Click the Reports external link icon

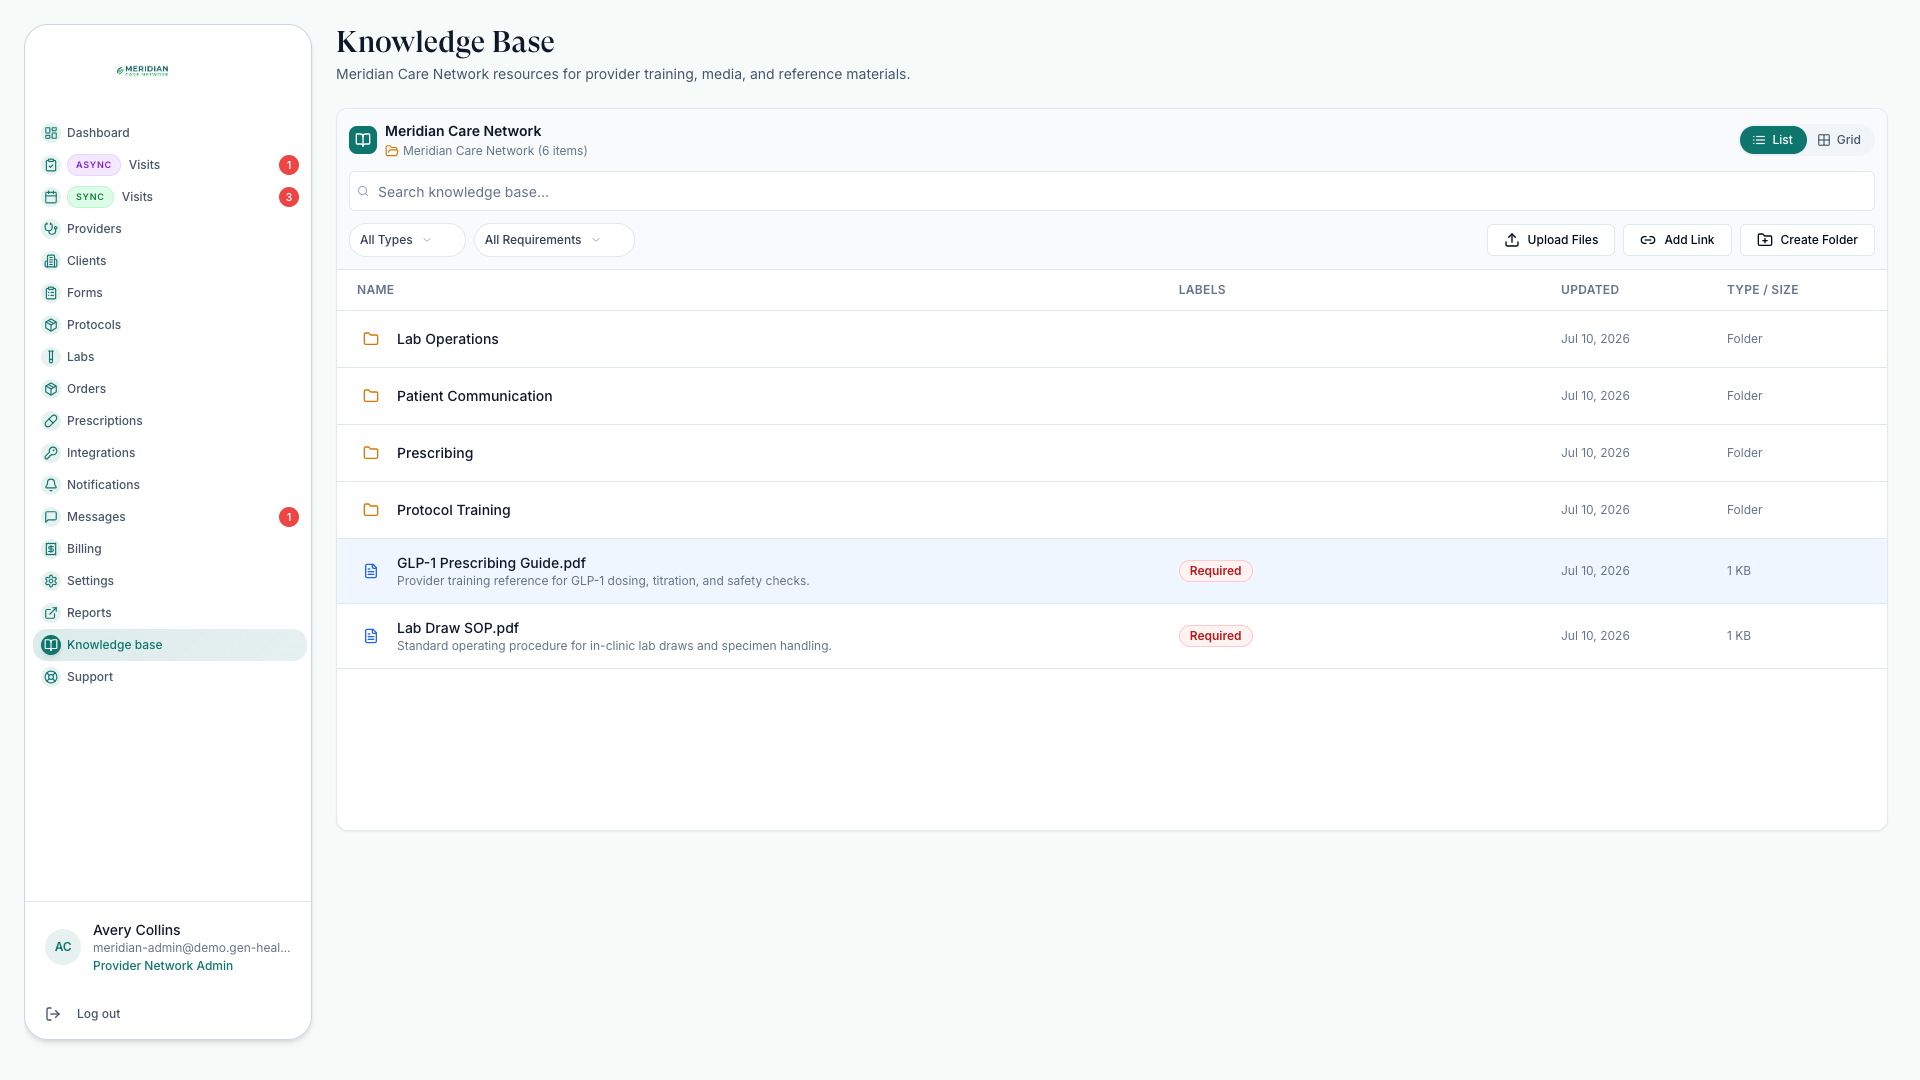point(51,613)
